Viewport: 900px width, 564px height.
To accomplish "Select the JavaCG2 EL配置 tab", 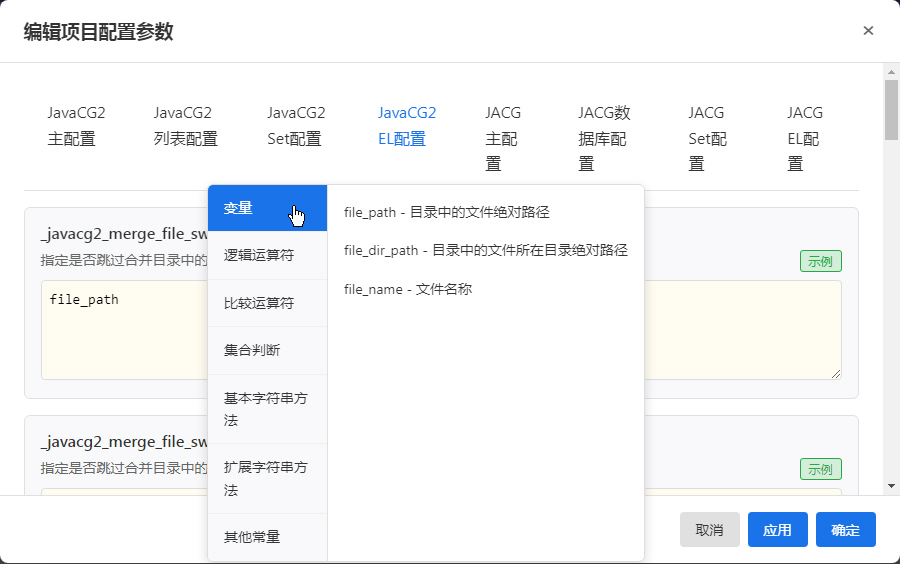I will 407,126.
